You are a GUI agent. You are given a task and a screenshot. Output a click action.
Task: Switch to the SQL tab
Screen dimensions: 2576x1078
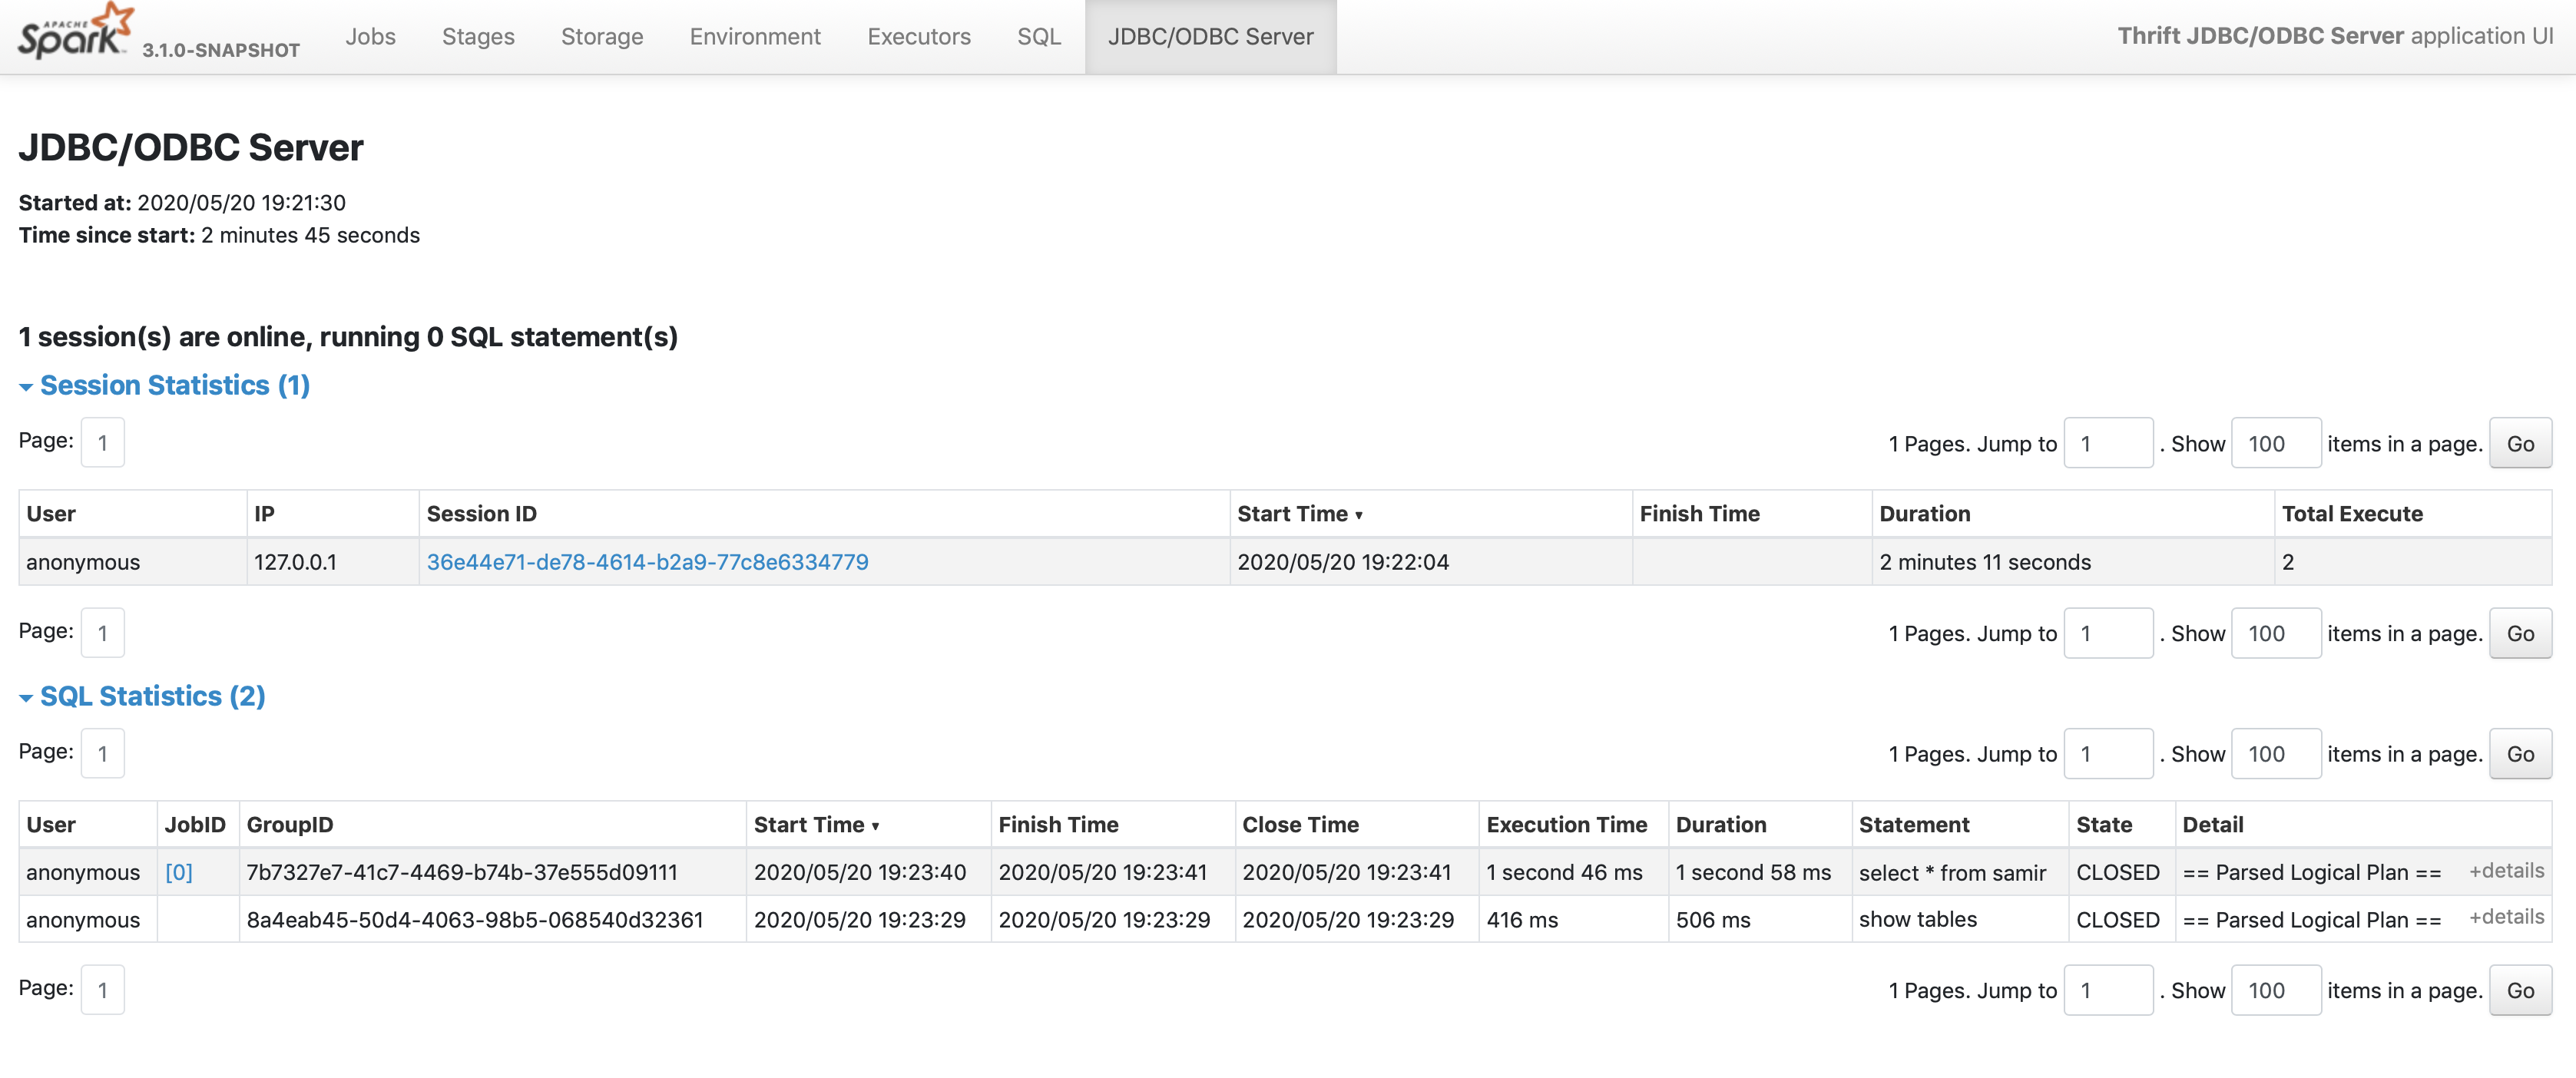pos(1038,37)
